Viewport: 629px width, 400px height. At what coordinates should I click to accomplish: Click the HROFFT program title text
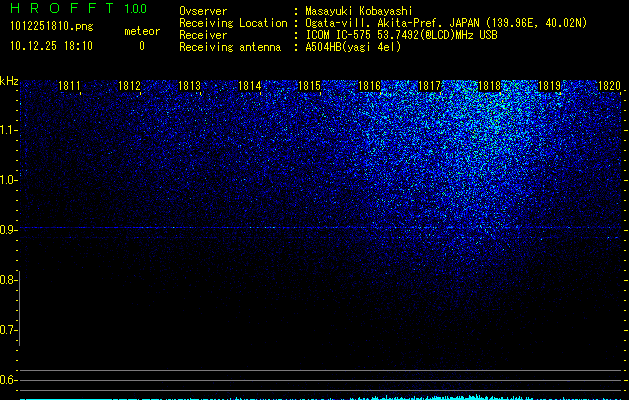(63, 8)
